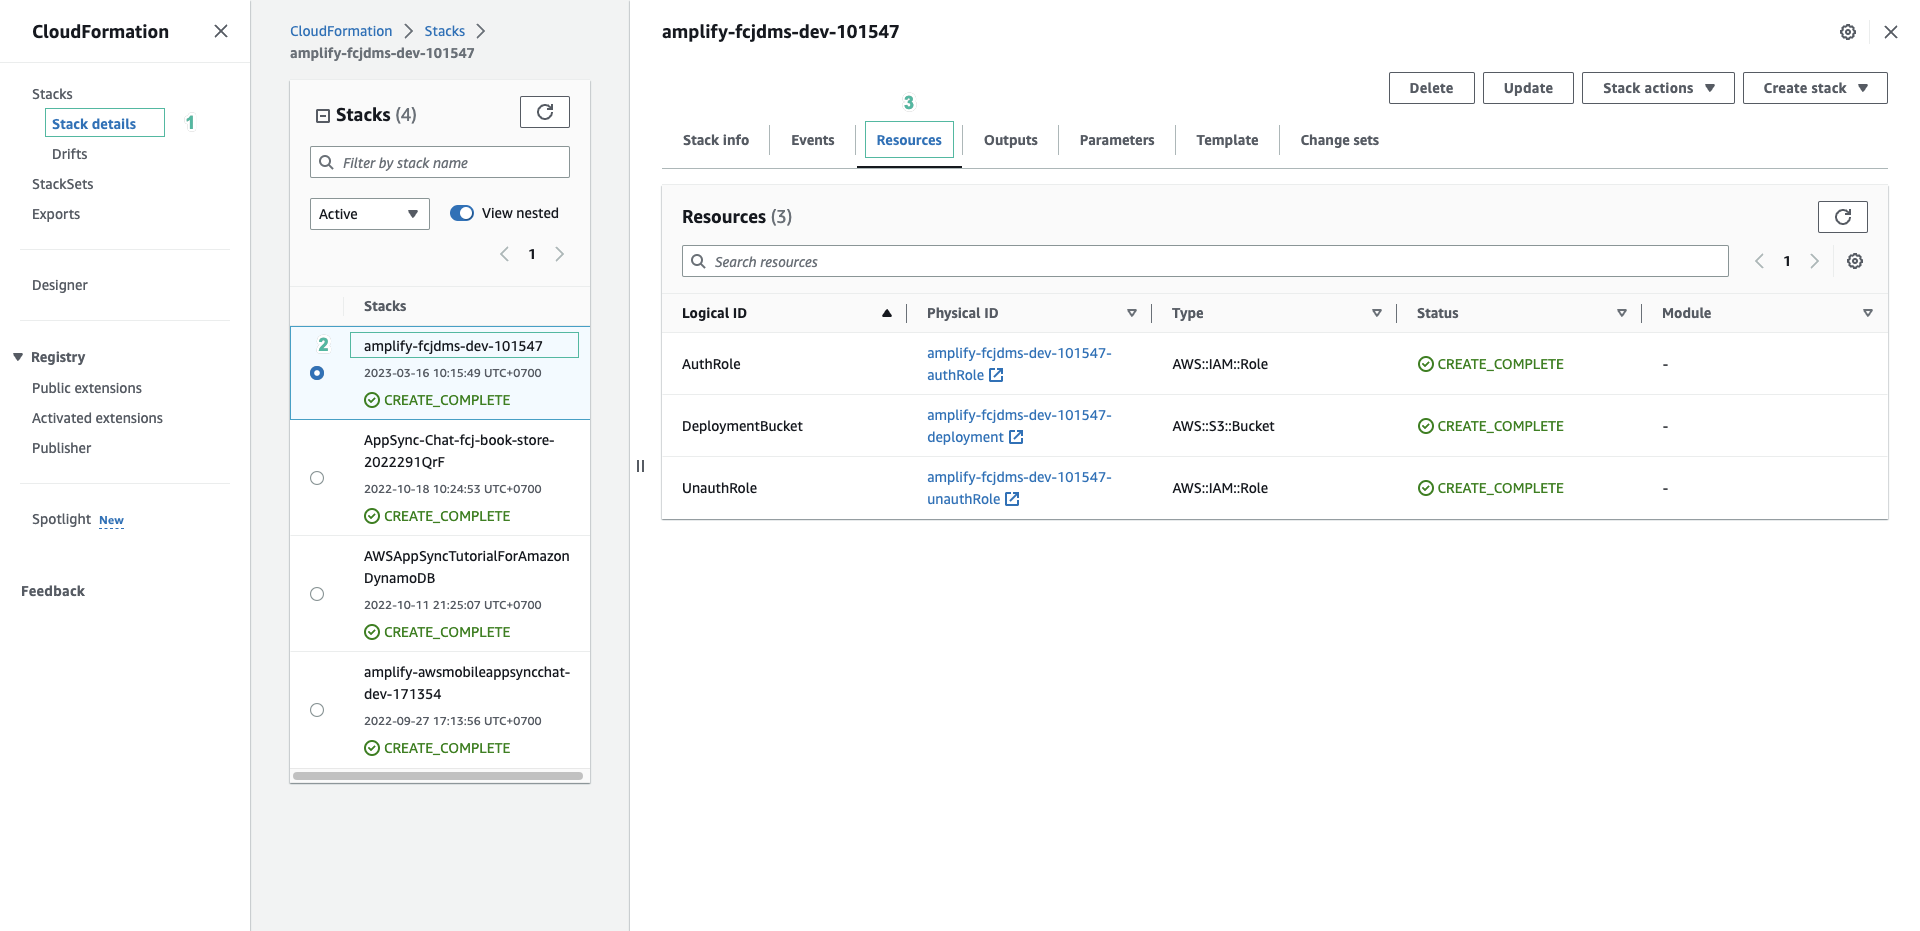Switch to the Parameters tab

pos(1117,140)
